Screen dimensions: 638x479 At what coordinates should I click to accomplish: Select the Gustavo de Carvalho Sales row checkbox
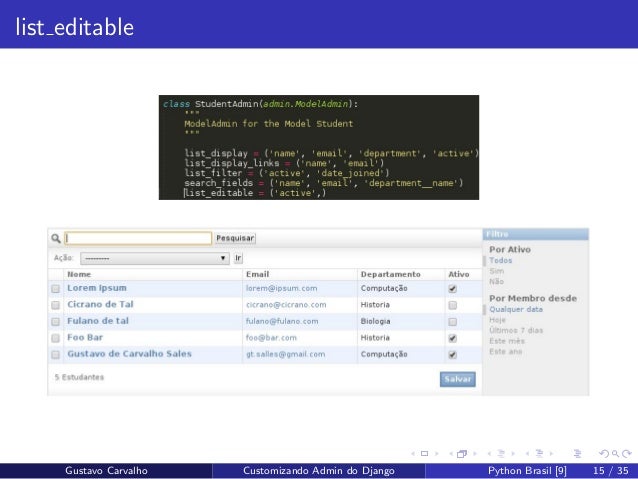[x=56, y=355]
